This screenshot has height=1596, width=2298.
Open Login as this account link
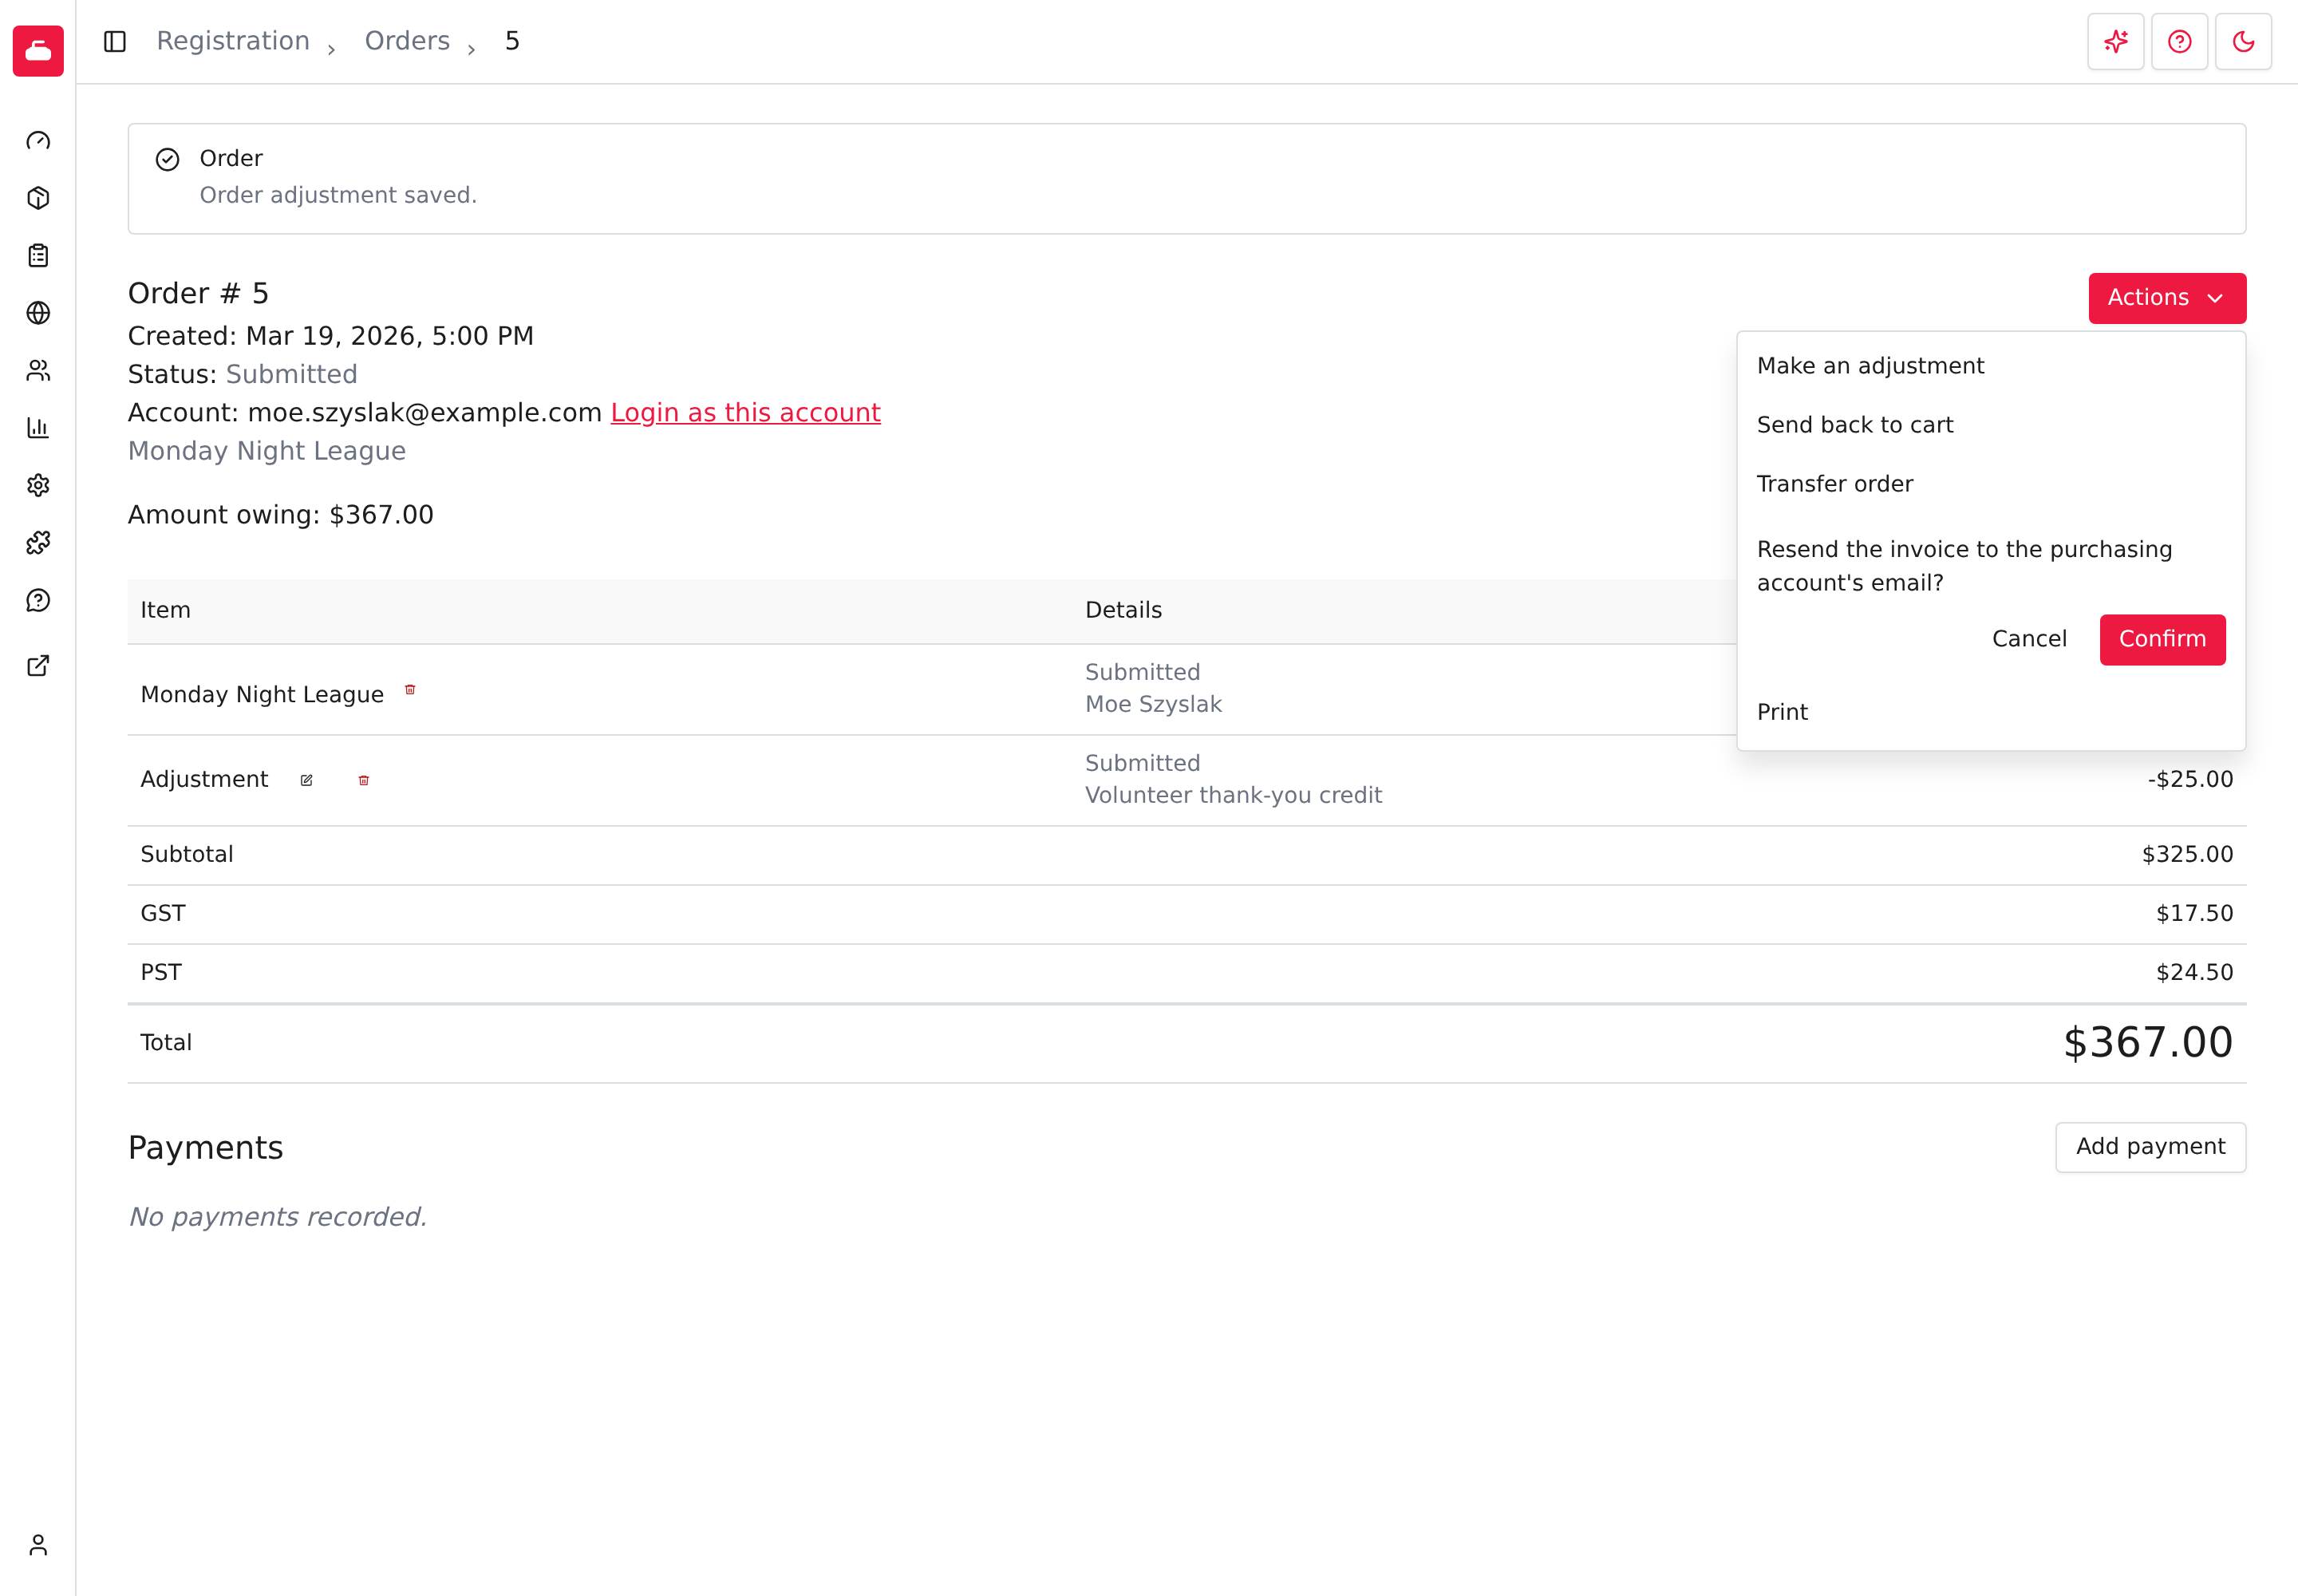tap(745, 413)
